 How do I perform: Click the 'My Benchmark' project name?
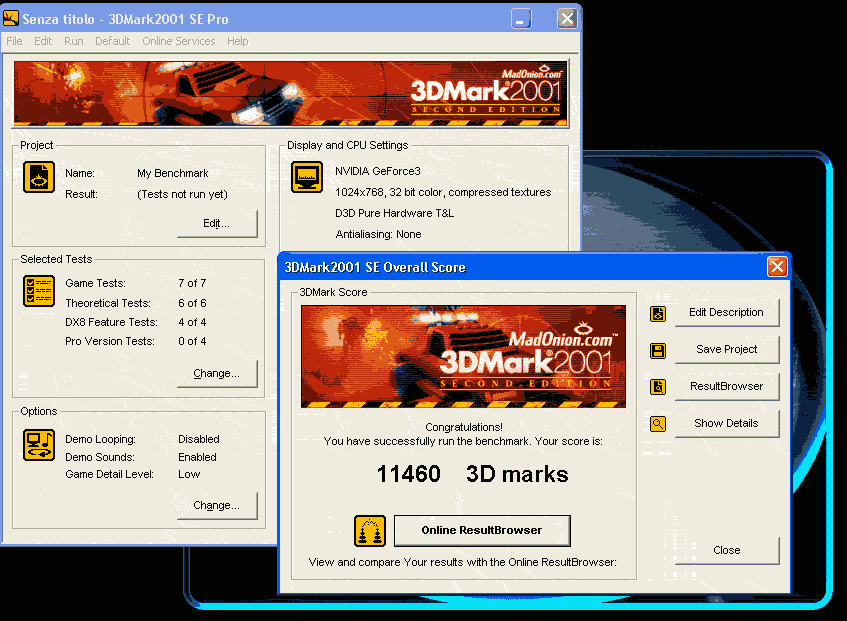pos(173,173)
